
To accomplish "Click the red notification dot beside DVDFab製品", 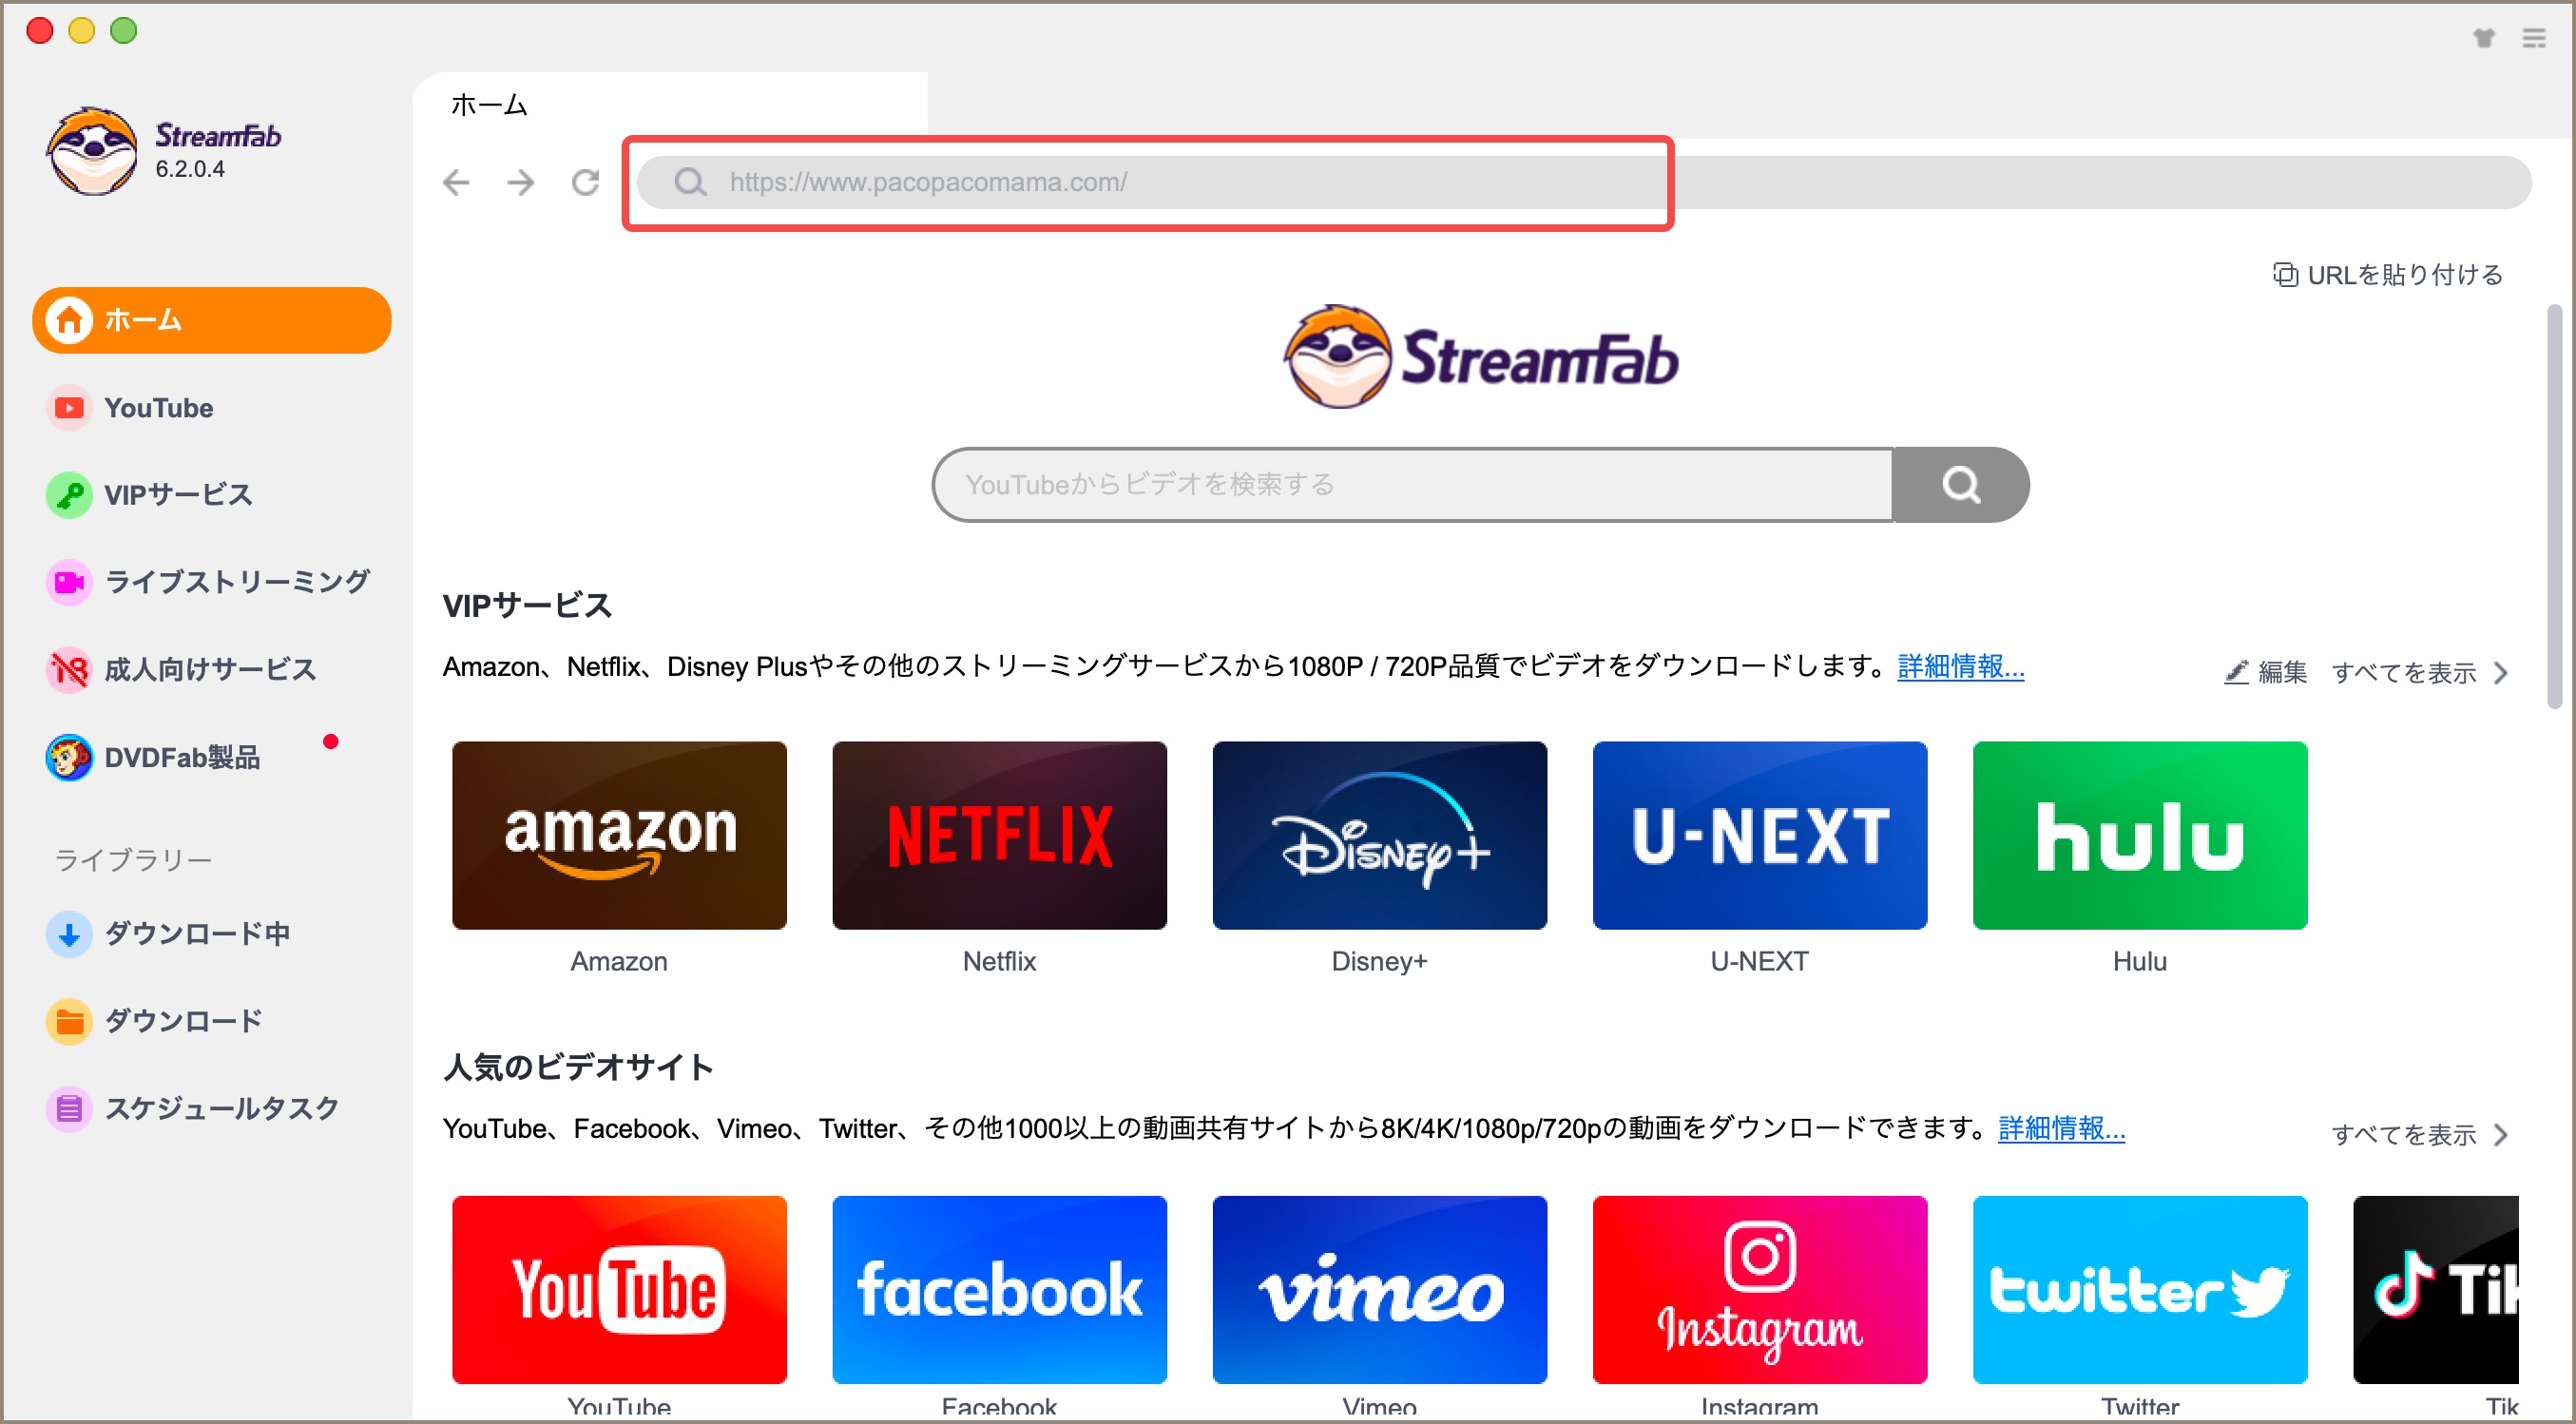I will [x=330, y=741].
